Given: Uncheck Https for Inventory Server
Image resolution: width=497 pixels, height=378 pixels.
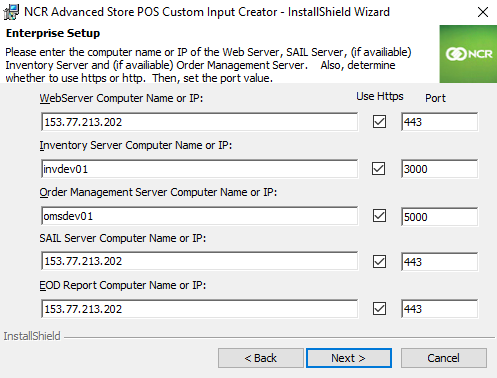Looking at the screenshot, I should coord(379,169).
